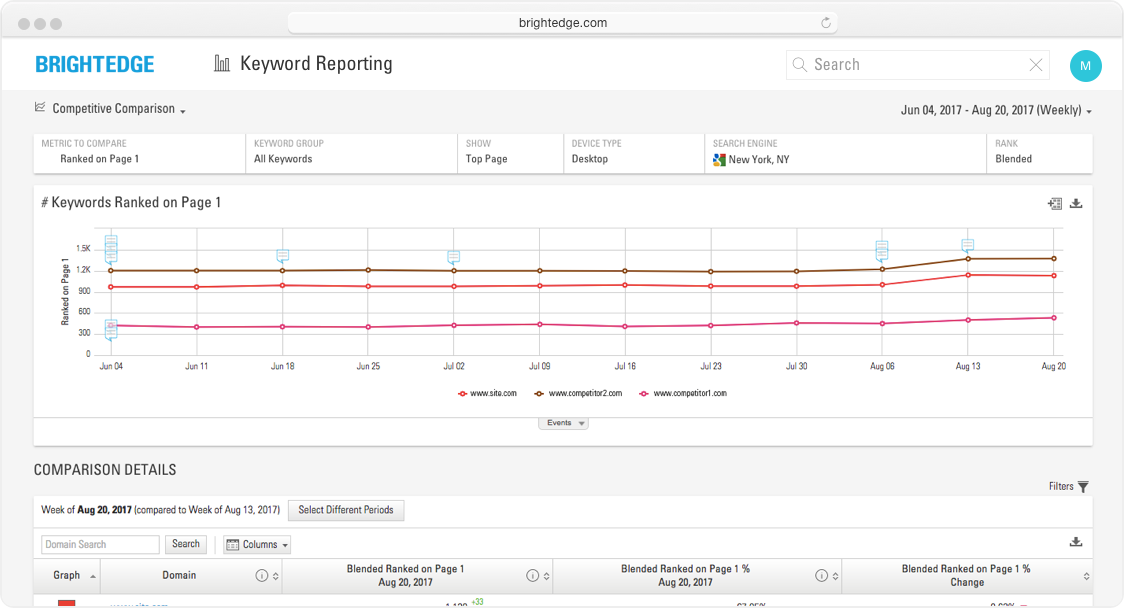Open the date range weekly dropdown
The width and height of the screenshot is (1124, 608).
click(x=995, y=111)
